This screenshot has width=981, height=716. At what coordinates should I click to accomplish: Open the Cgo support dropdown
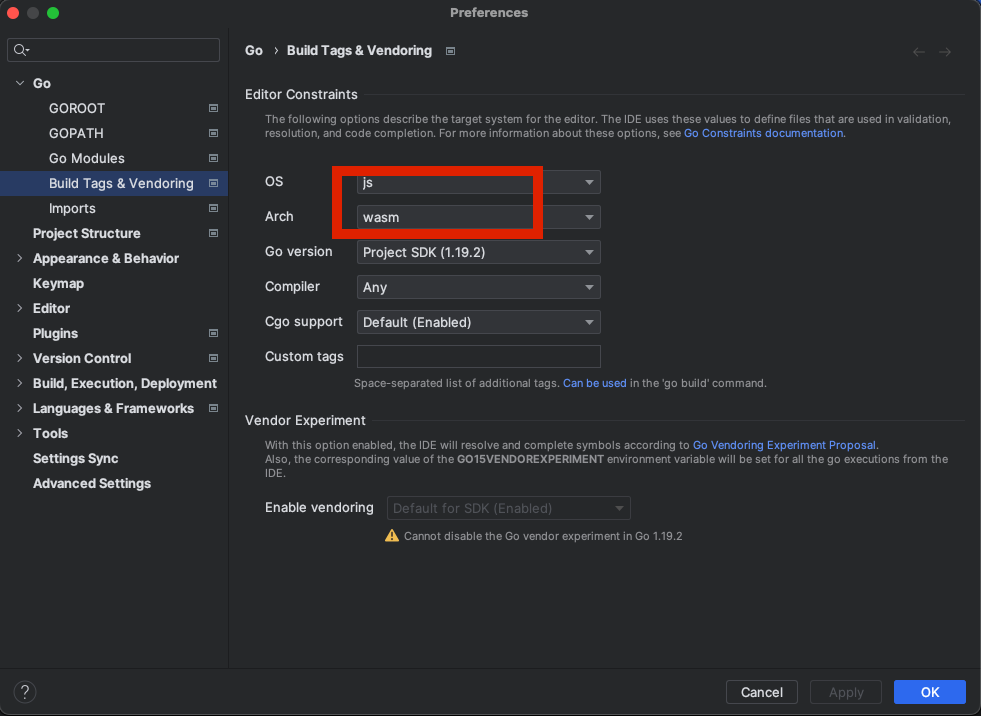pos(478,322)
